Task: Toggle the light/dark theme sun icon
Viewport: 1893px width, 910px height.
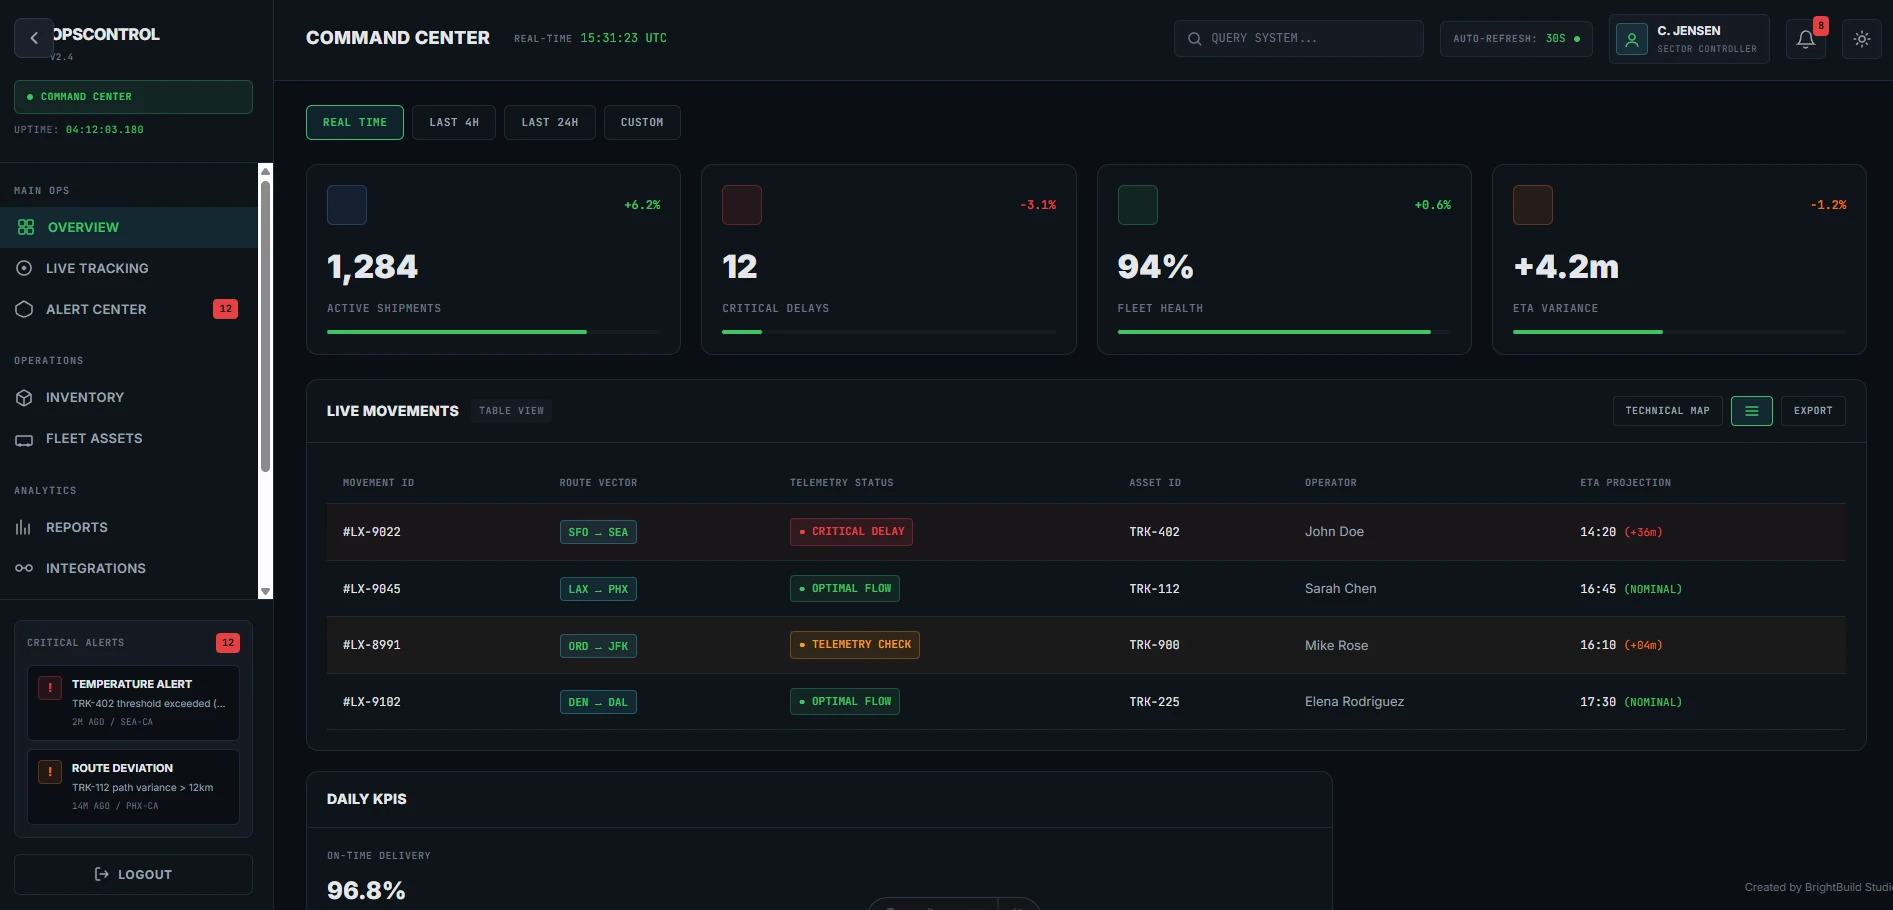Action: click(1861, 39)
